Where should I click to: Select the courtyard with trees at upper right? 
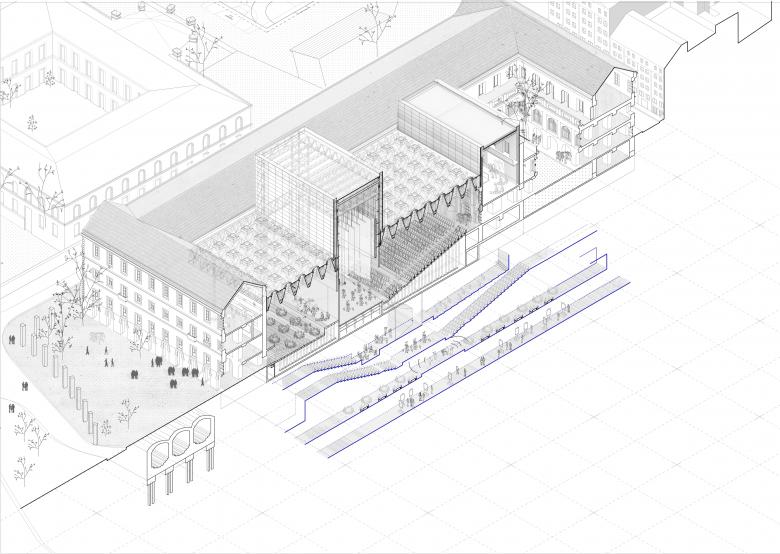coord(520,100)
